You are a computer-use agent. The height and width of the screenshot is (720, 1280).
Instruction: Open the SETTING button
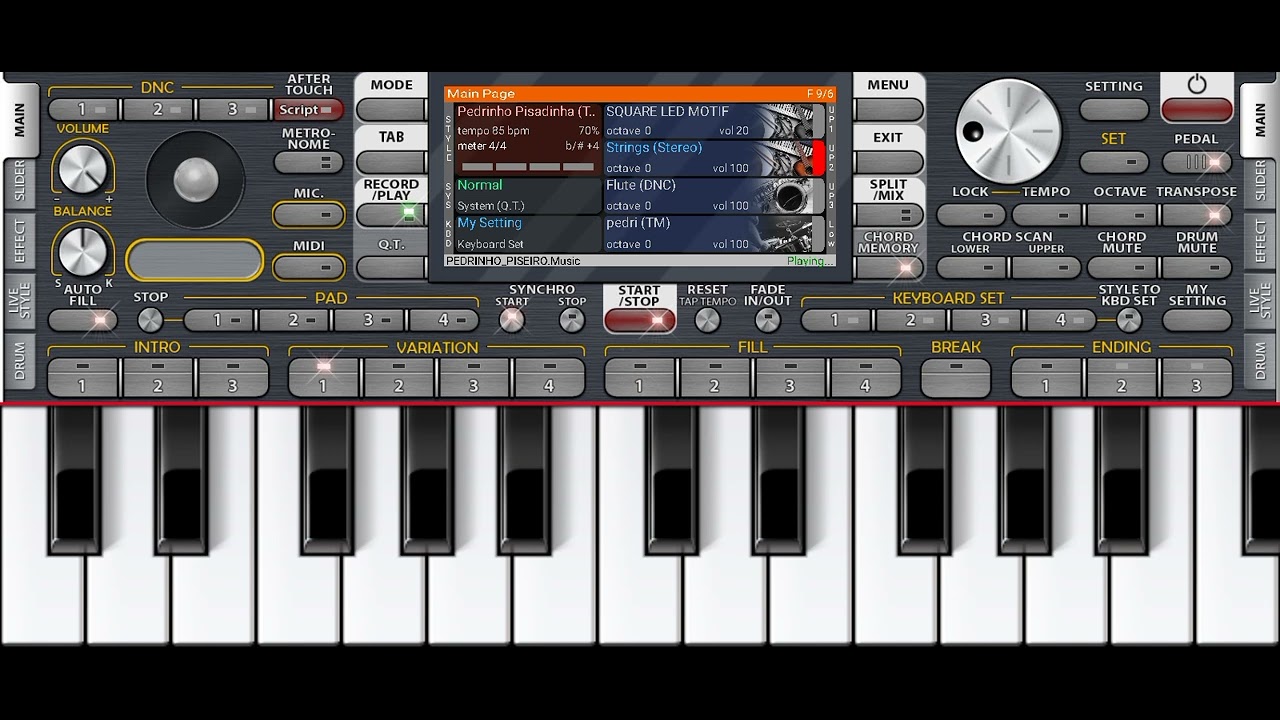[1114, 110]
